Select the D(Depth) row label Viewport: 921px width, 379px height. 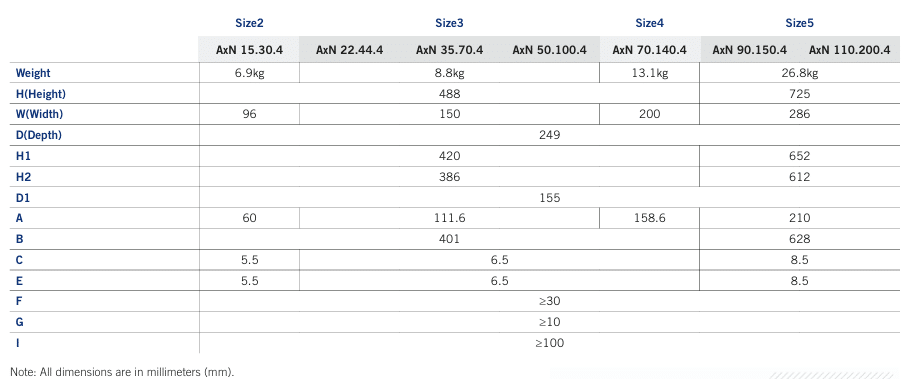click(39, 135)
